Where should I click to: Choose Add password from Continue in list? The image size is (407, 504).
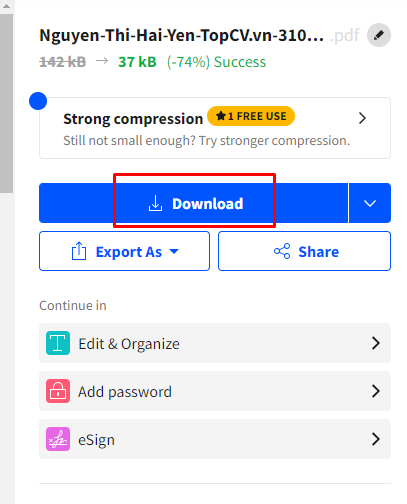point(215,391)
